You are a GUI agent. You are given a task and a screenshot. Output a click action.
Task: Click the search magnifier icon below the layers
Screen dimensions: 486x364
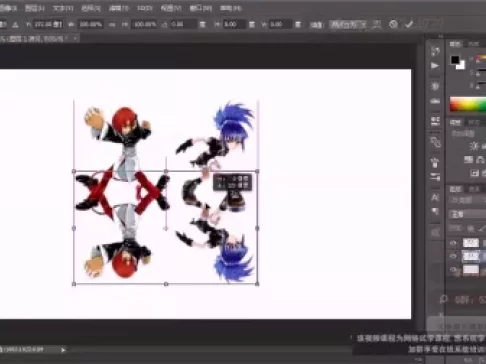click(443, 299)
